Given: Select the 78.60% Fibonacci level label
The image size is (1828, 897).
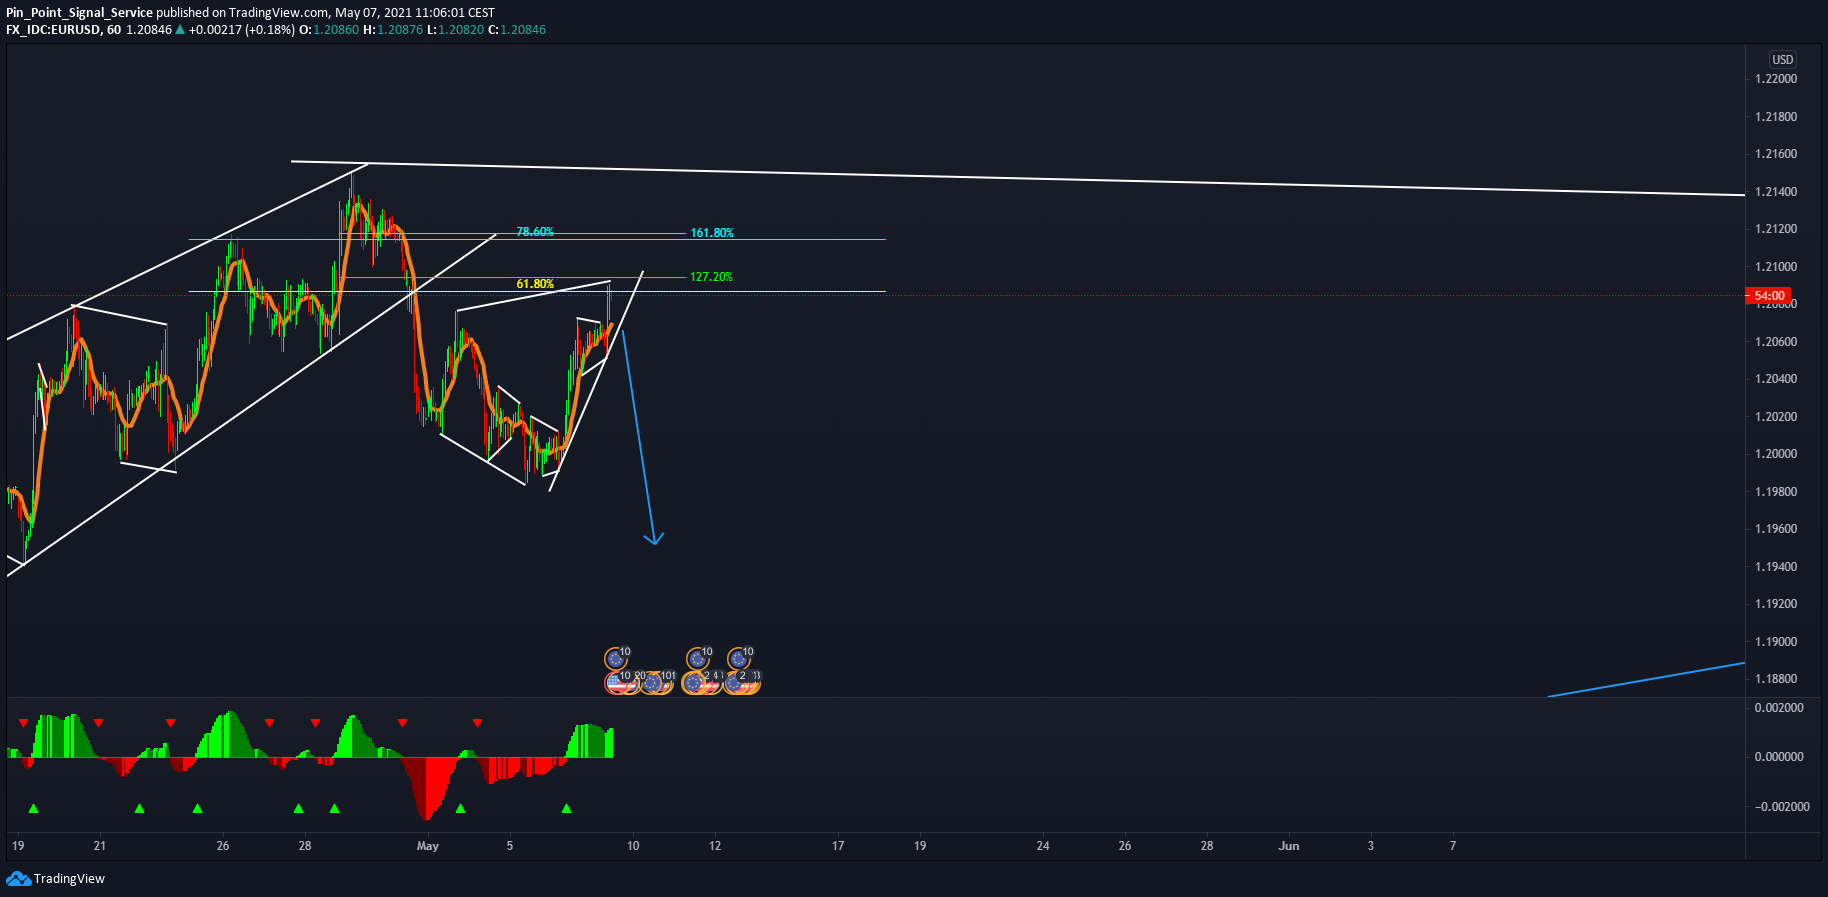Looking at the screenshot, I should 535,232.
